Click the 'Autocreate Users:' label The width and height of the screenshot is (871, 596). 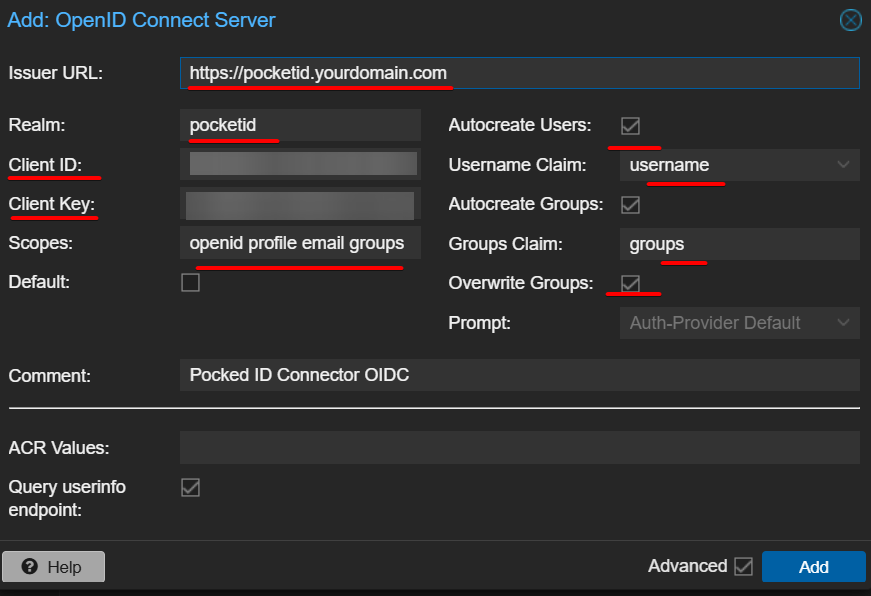(520, 125)
